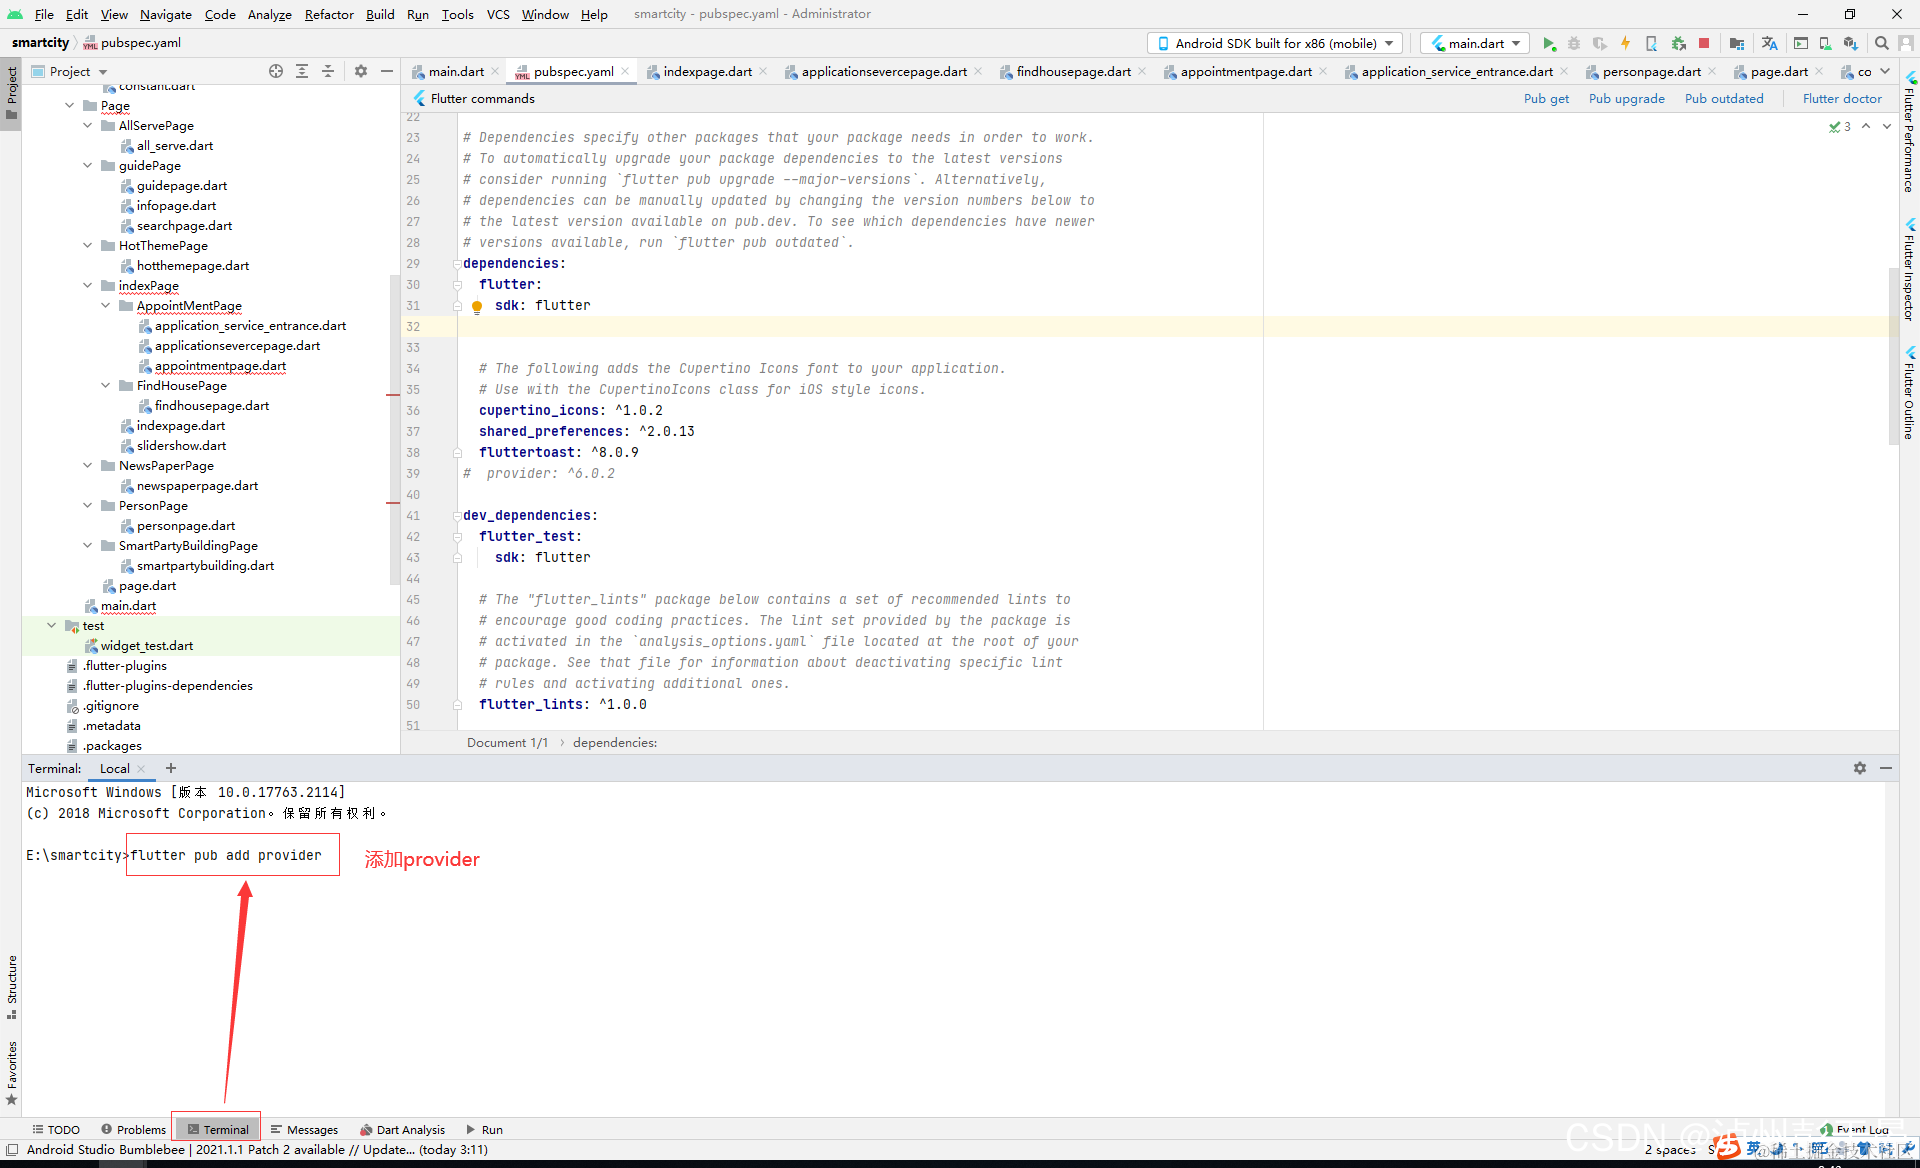
Task: Click intention lightbulb on line 31
Action: click(x=477, y=307)
